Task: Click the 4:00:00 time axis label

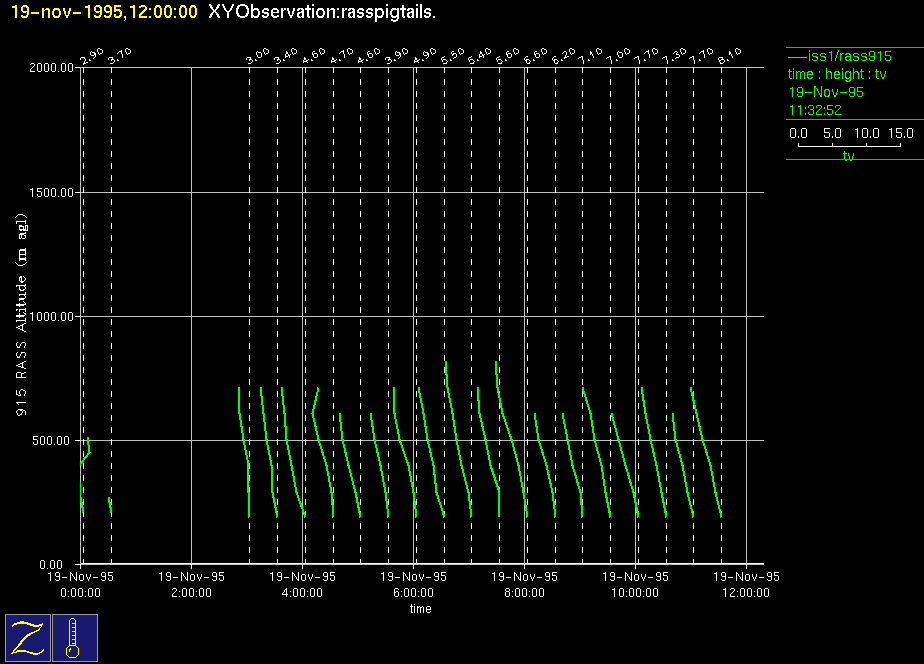Action: pyautogui.click(x=302, y=592)
